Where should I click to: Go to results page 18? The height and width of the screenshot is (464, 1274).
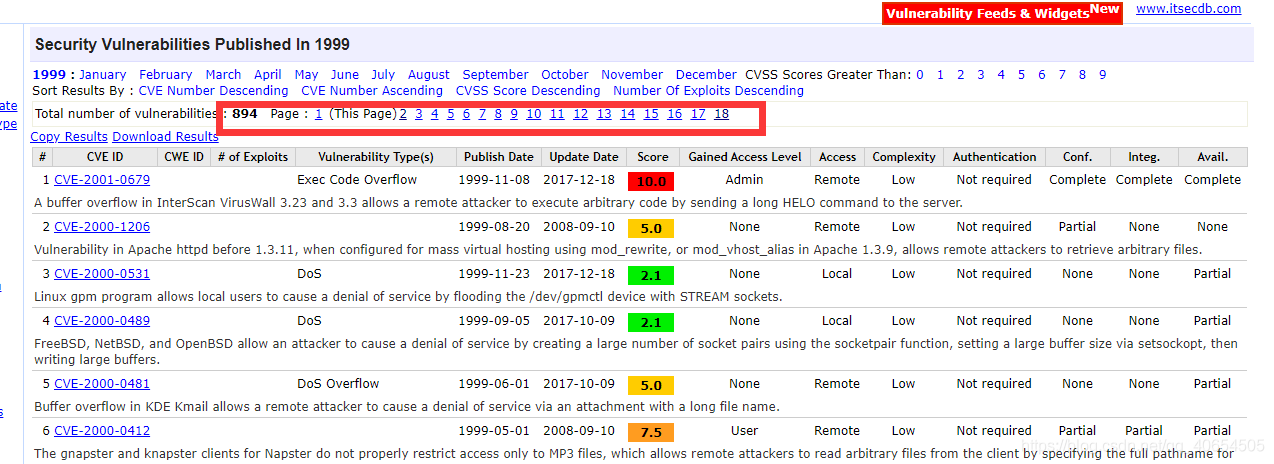point(722,114)
